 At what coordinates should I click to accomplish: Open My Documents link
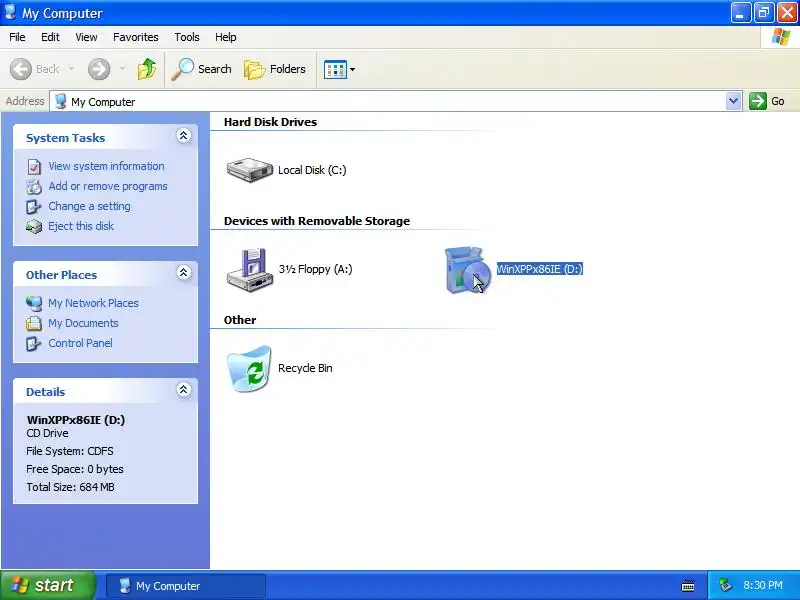tap(83, 323)
